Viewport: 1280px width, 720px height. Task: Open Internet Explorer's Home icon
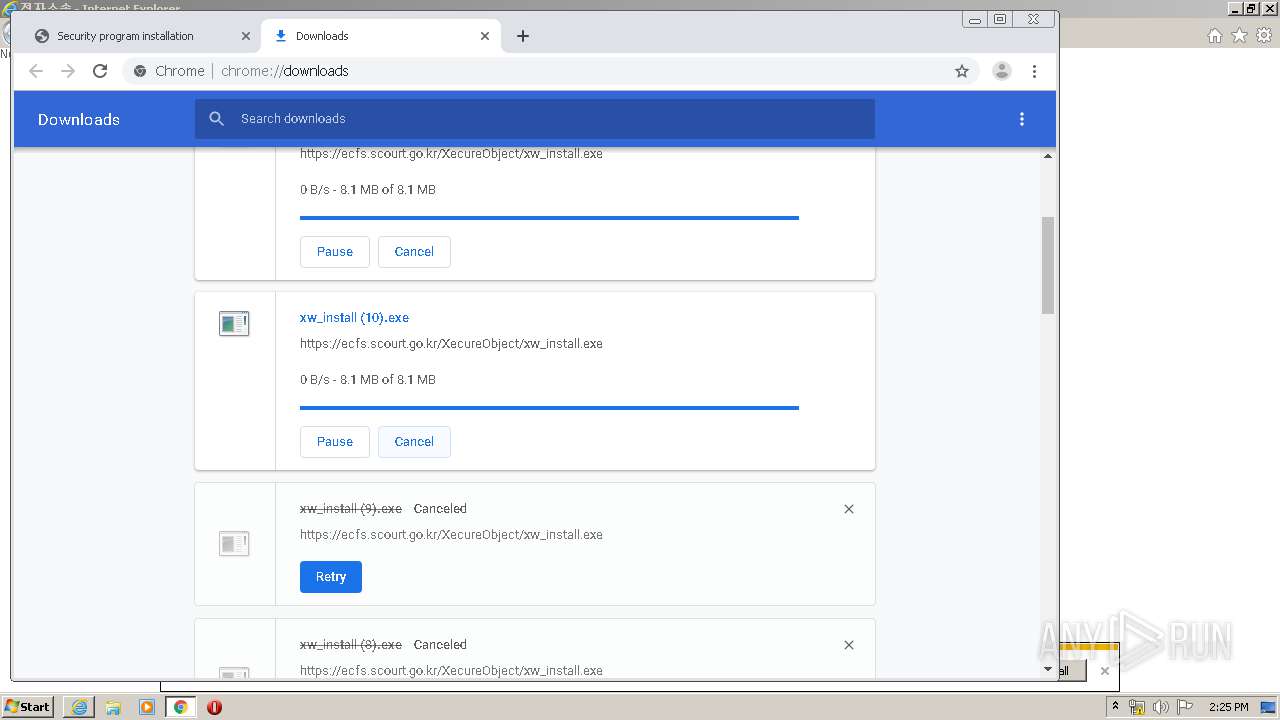(1214, 36)
